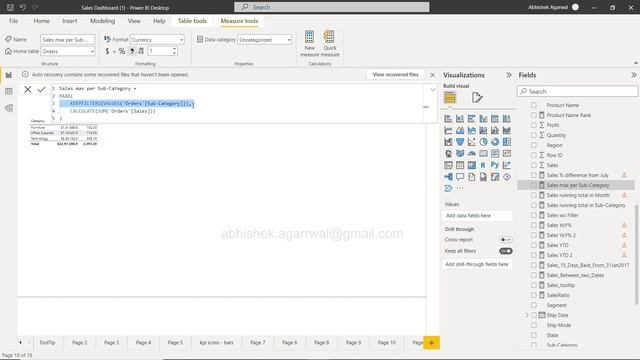The height and width of the screenshot is (360, 640).
Task: Choose funnel chart visual
Action: pos(460,142)
